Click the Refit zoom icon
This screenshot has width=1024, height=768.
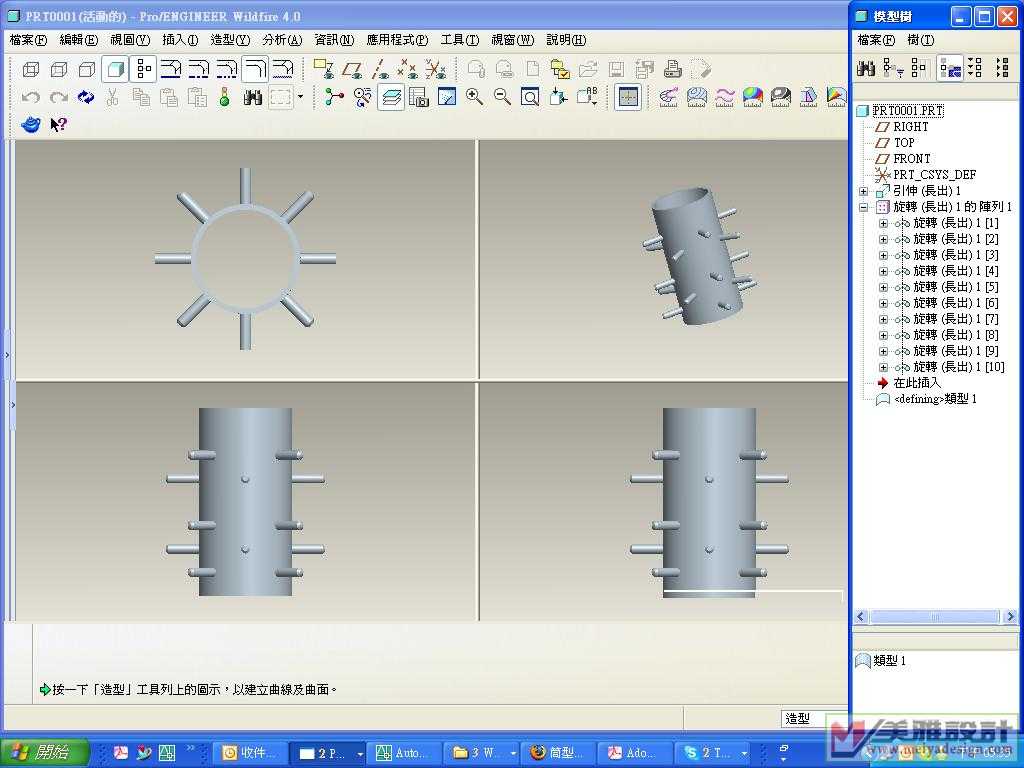530,97
